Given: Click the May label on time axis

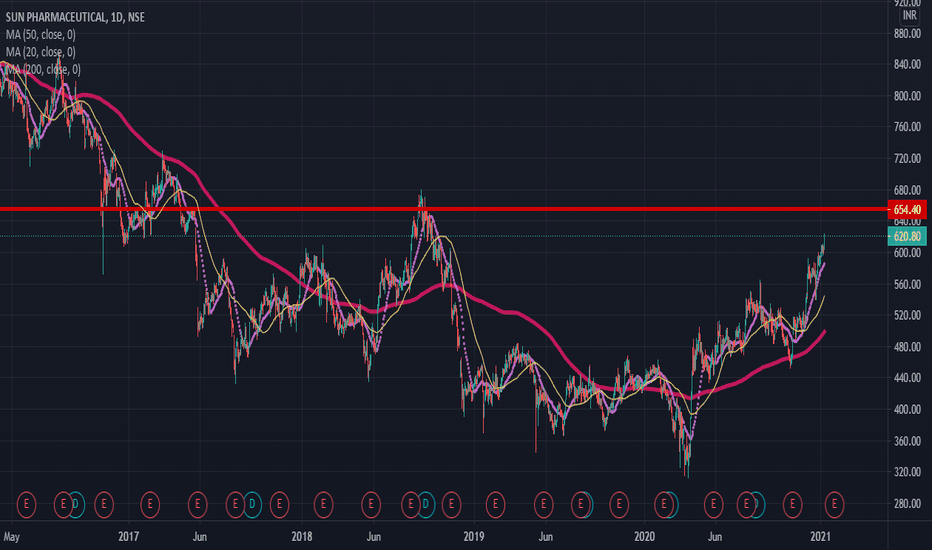Looking at the screenshot, I should pyautogui.click(x=11, y=537).
